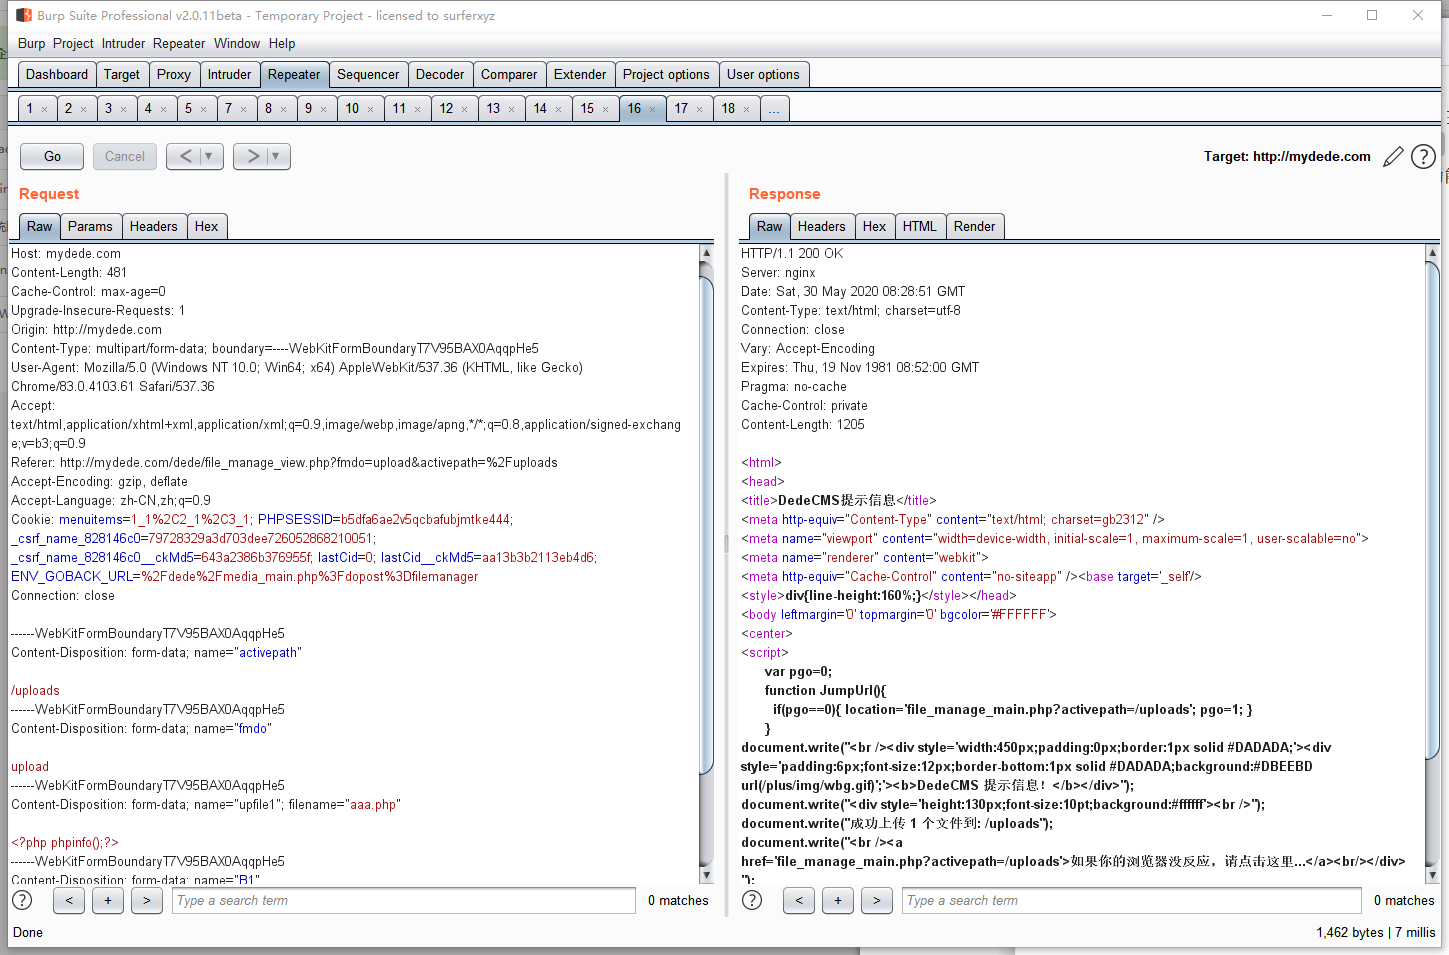Close Repeater tab 1
This screenshot has height=955, width=1449.
click(44, 109)
